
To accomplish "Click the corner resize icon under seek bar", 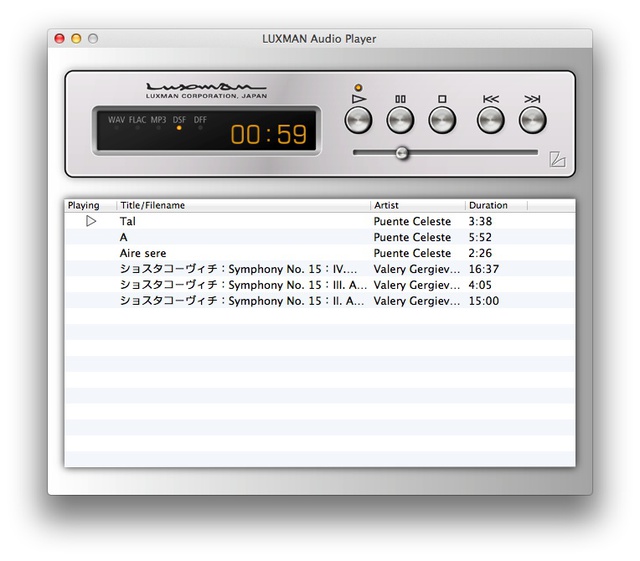I will [557, 157].
